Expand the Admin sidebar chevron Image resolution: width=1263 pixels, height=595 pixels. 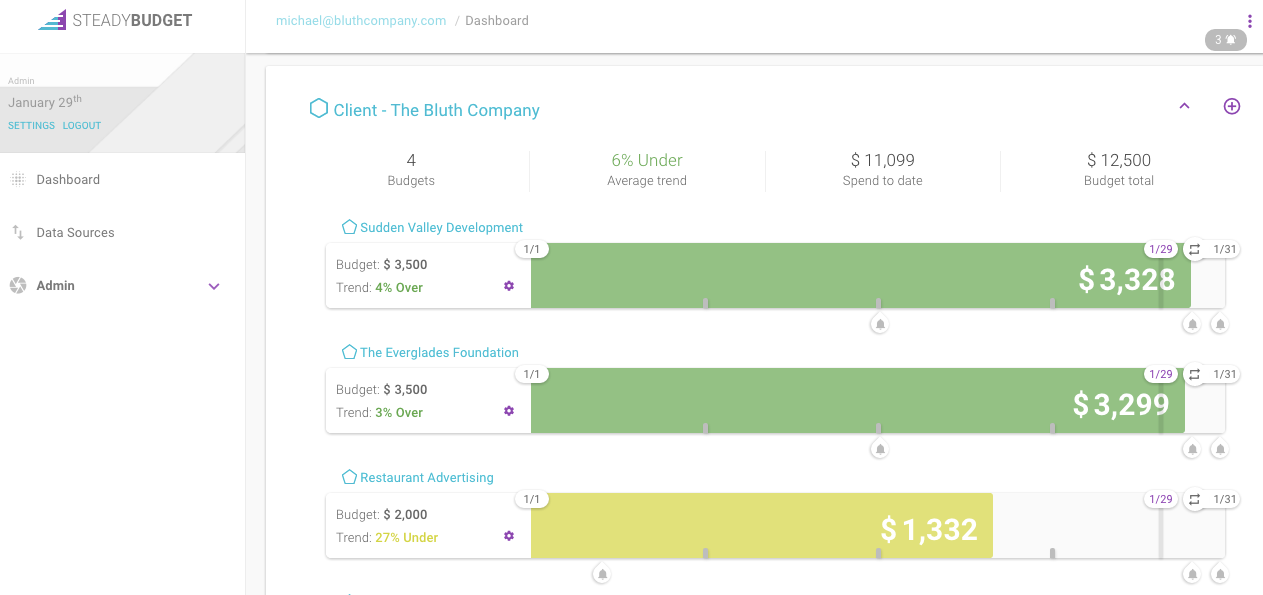[213, 287]
